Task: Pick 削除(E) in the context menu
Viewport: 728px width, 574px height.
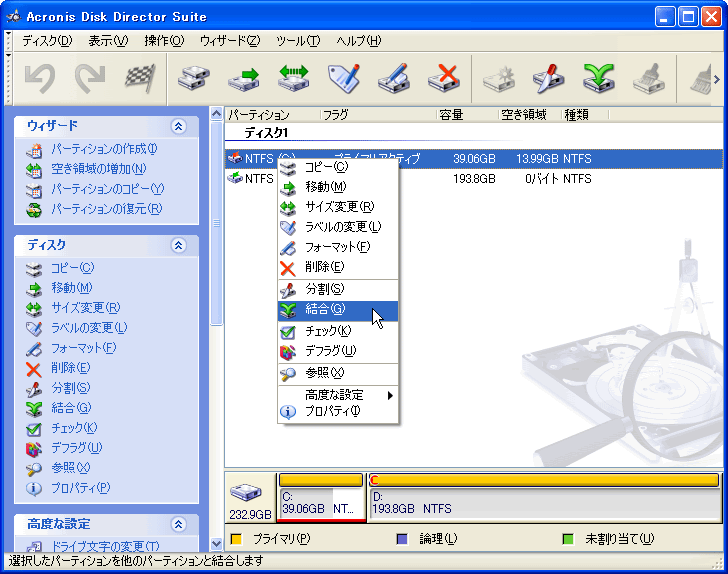Action: 338,267
